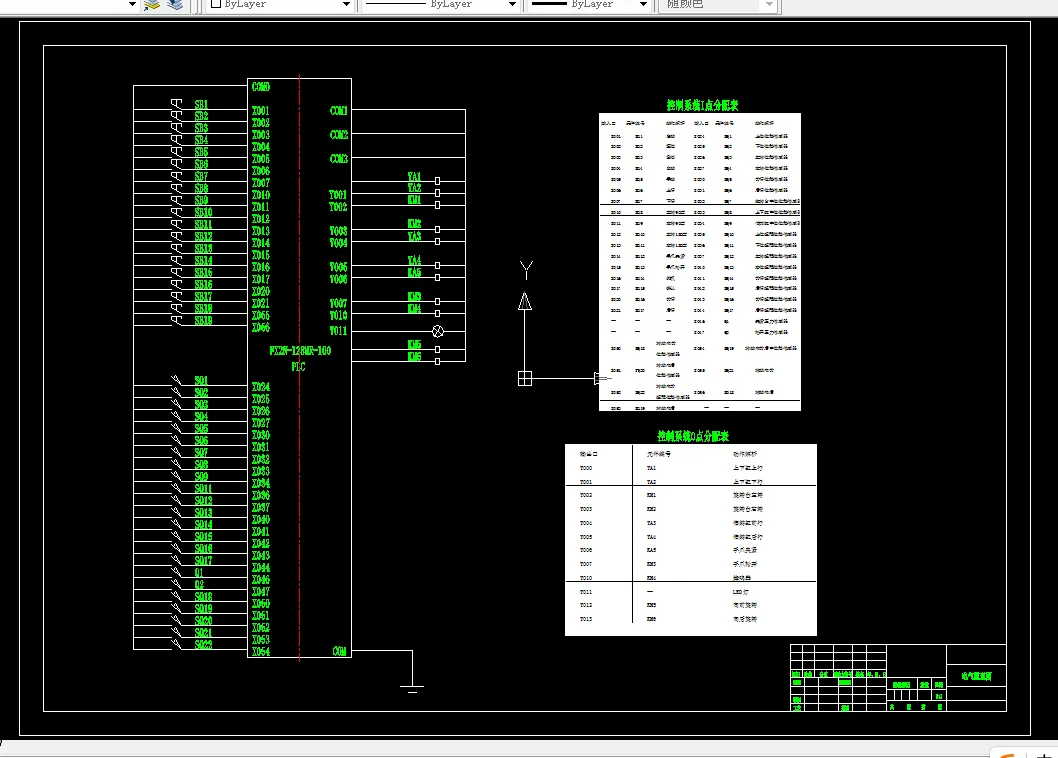The height and width of the screenshot is (758, 1058).
Task: Click the make object's layer current icon
Action: (x=152, y=5)
